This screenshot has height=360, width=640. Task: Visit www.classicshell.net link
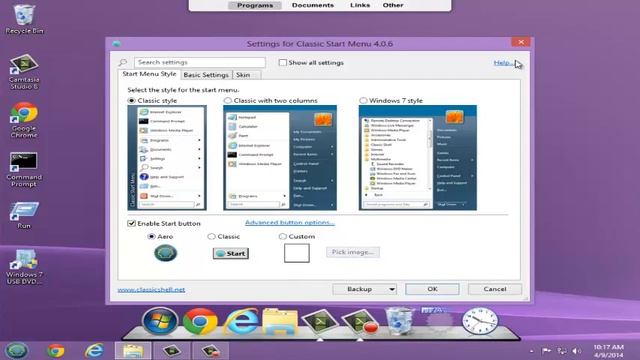[x=151, y=289]
